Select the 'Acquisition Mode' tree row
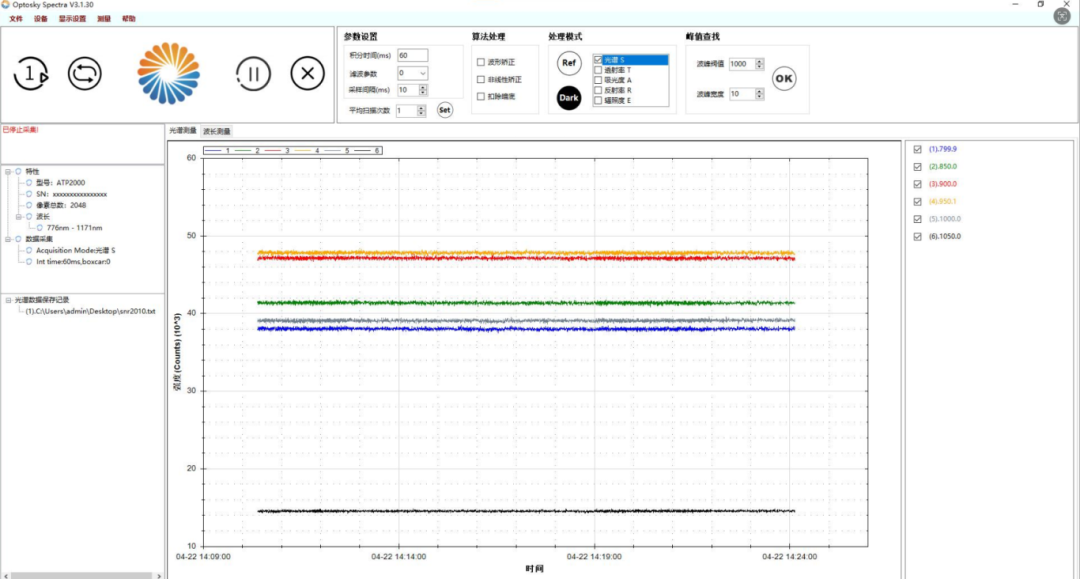Image resolution: width=1080 pixels, height=579 pixels. pos(76,251)
